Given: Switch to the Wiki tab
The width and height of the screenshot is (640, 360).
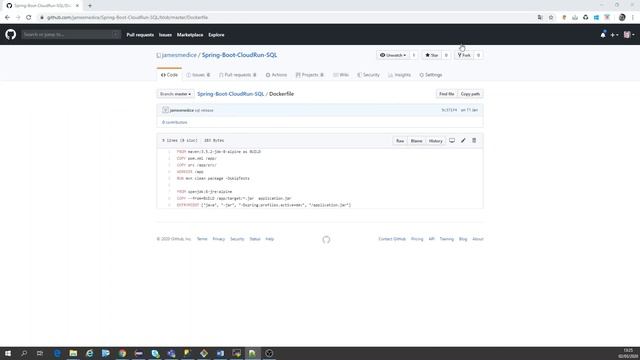Looking at the screenshot, I should [341, 75].
